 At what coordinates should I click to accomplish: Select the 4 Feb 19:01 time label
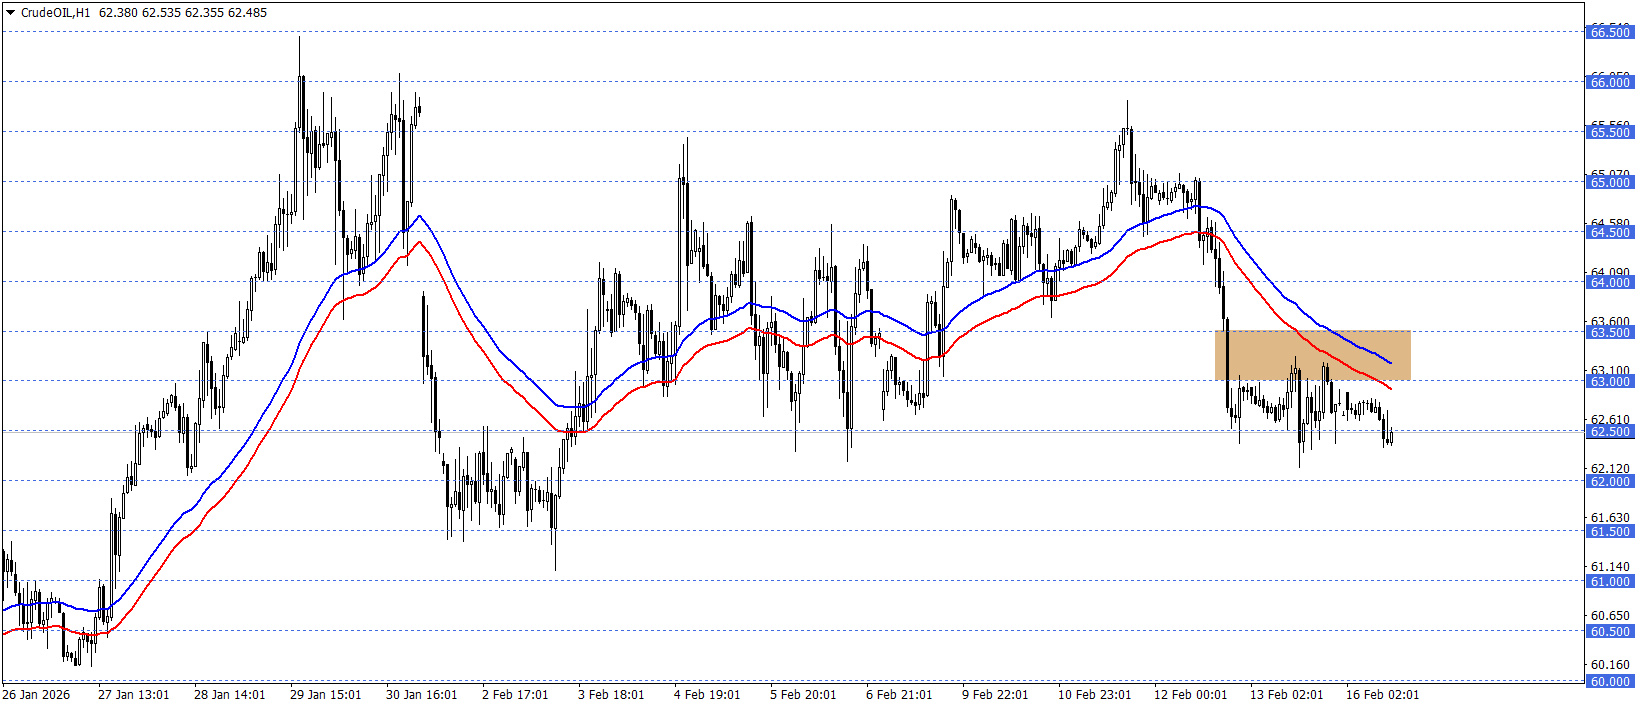707,694
